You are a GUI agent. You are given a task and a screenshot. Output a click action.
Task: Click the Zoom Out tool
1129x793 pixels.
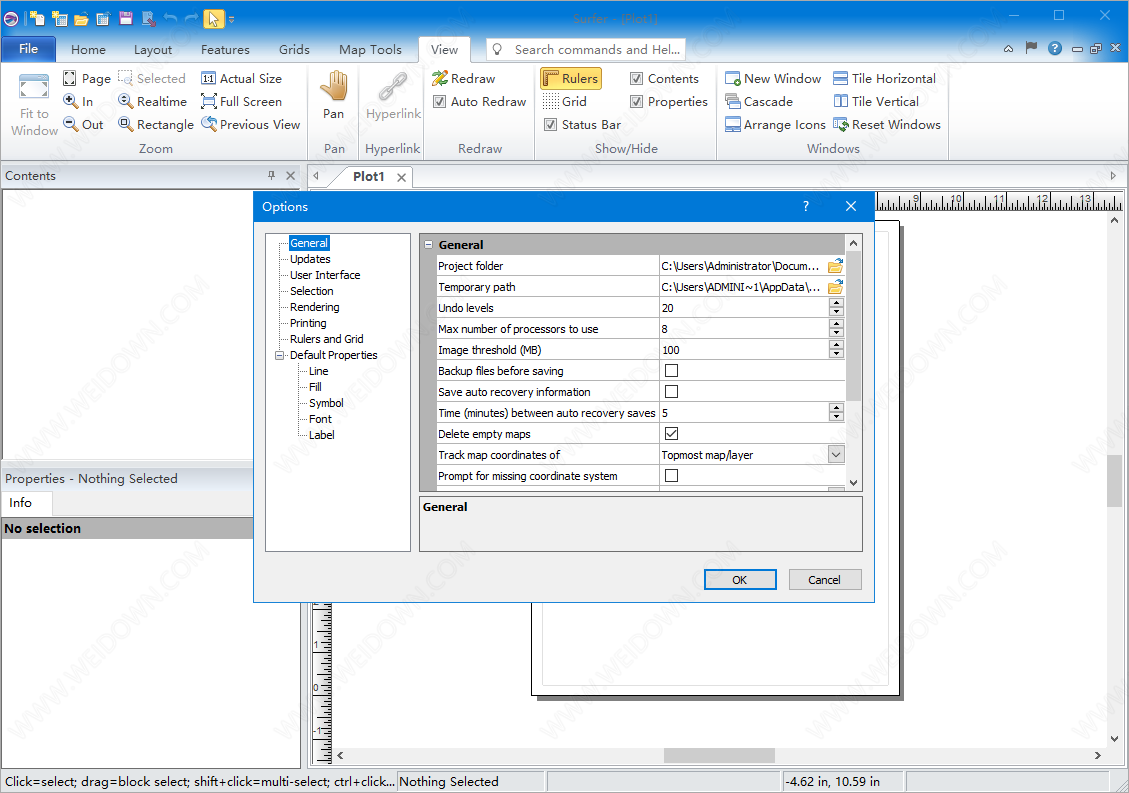tap(84, 125)
